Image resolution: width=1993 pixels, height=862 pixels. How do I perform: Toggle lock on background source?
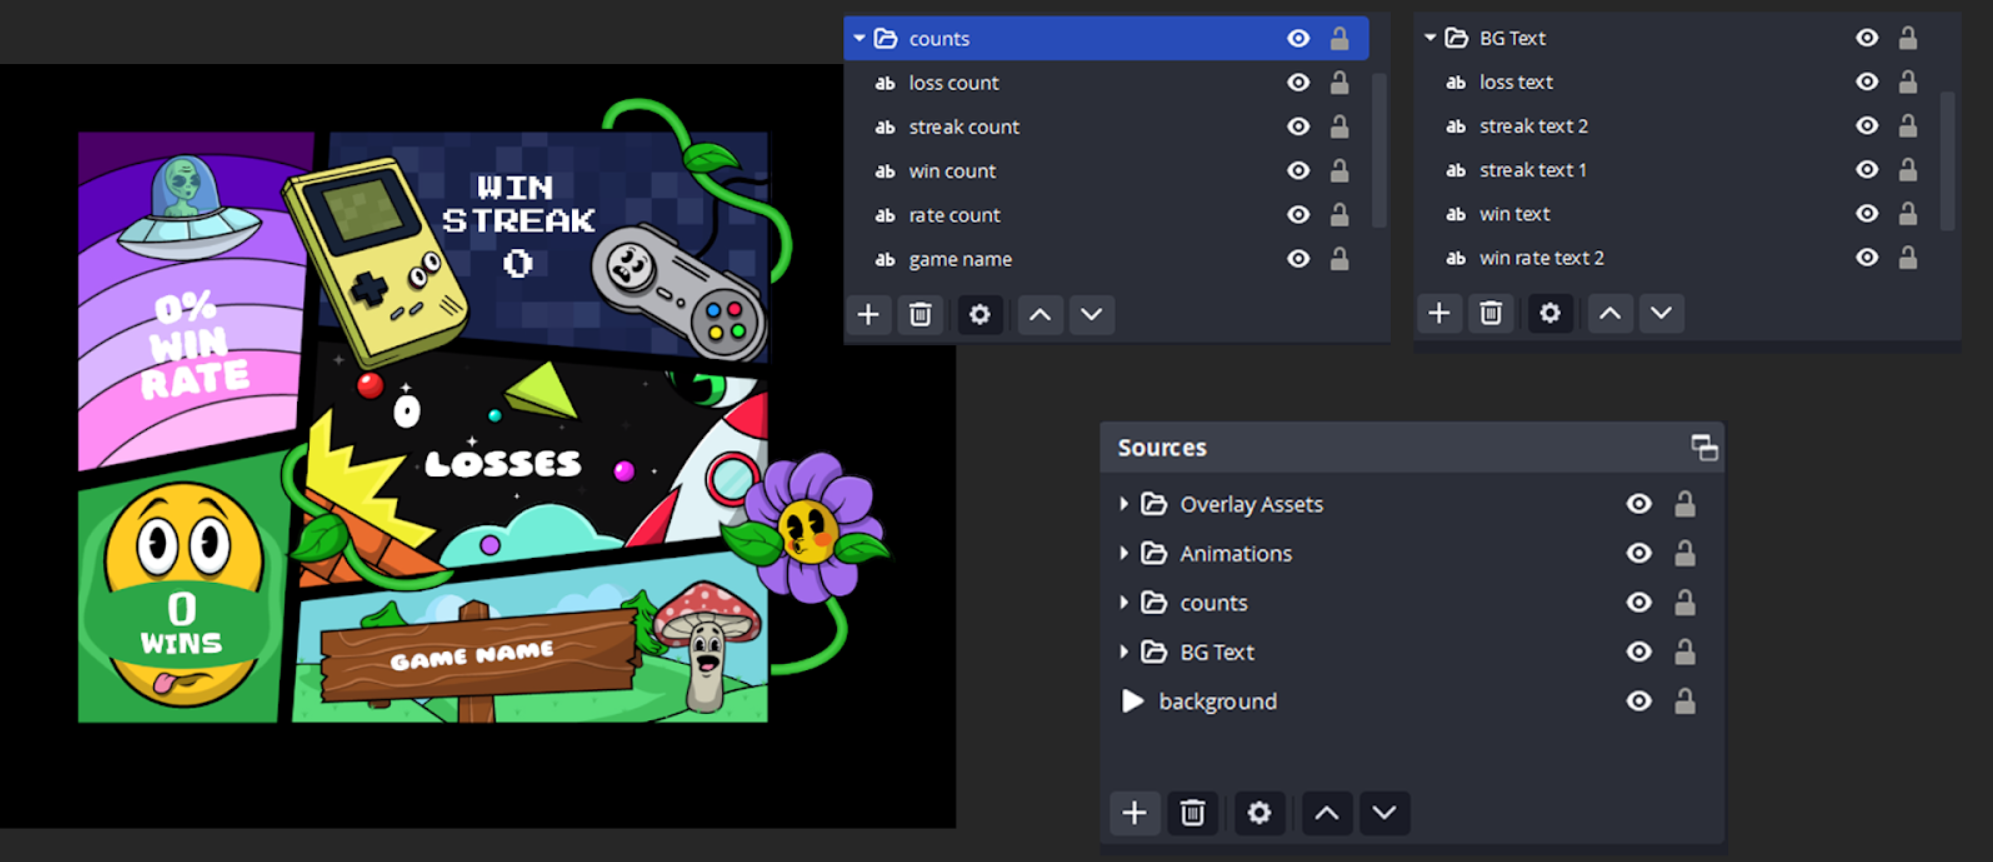(x=1685, y=701)
